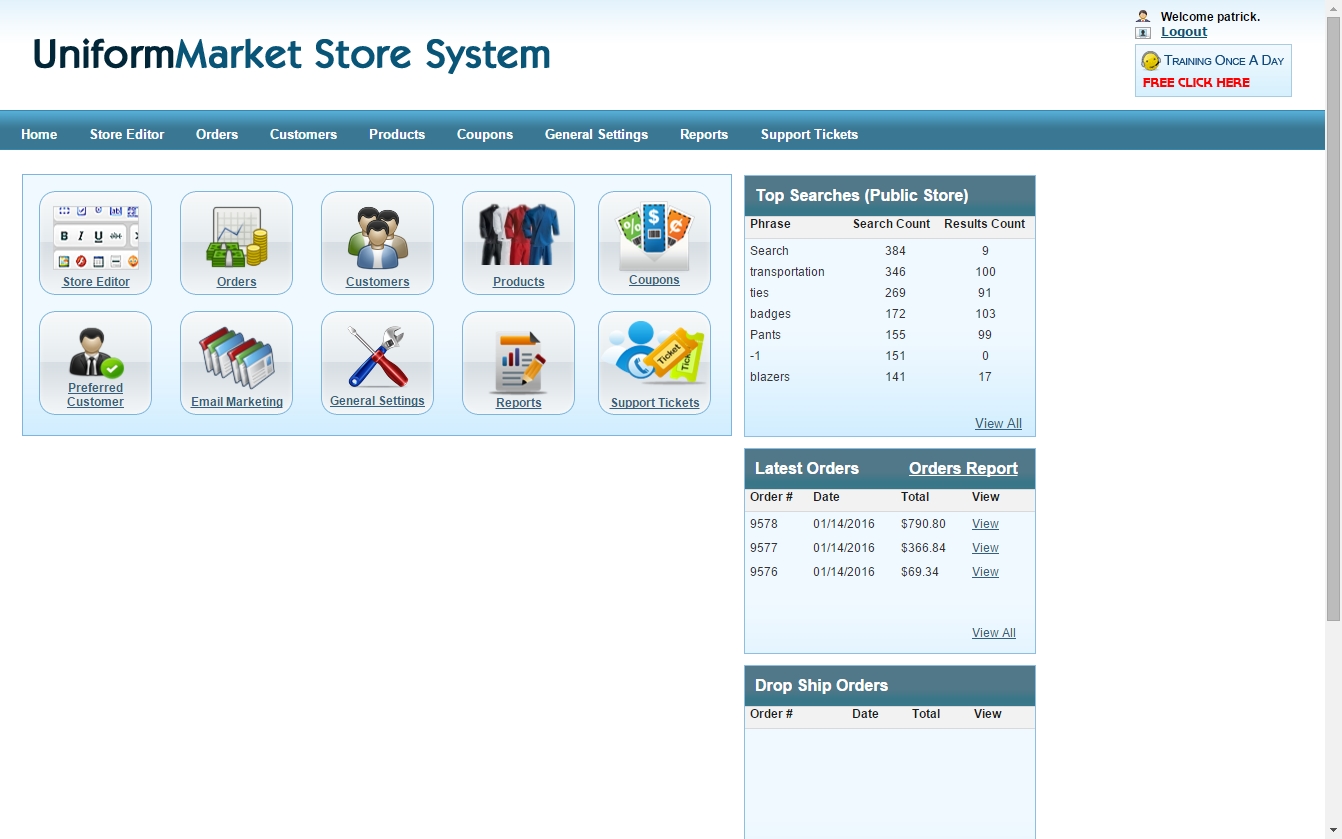Open Reports menu in navigation bar

click(x=704, y=134)
